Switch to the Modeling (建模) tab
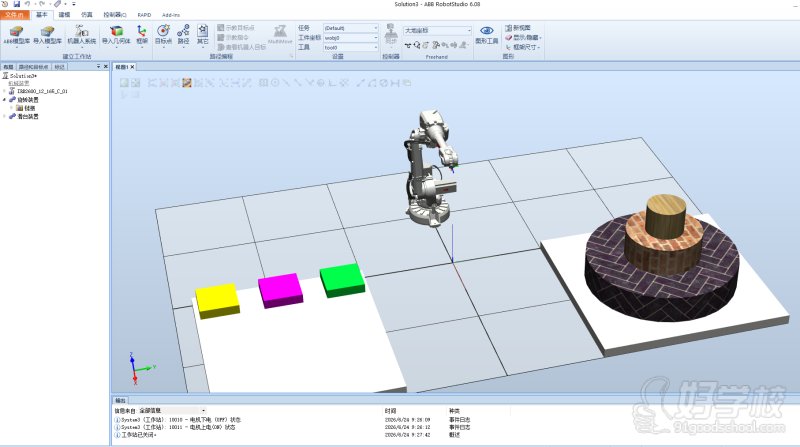This screenshot has height=447, width=800. [64, 15]
